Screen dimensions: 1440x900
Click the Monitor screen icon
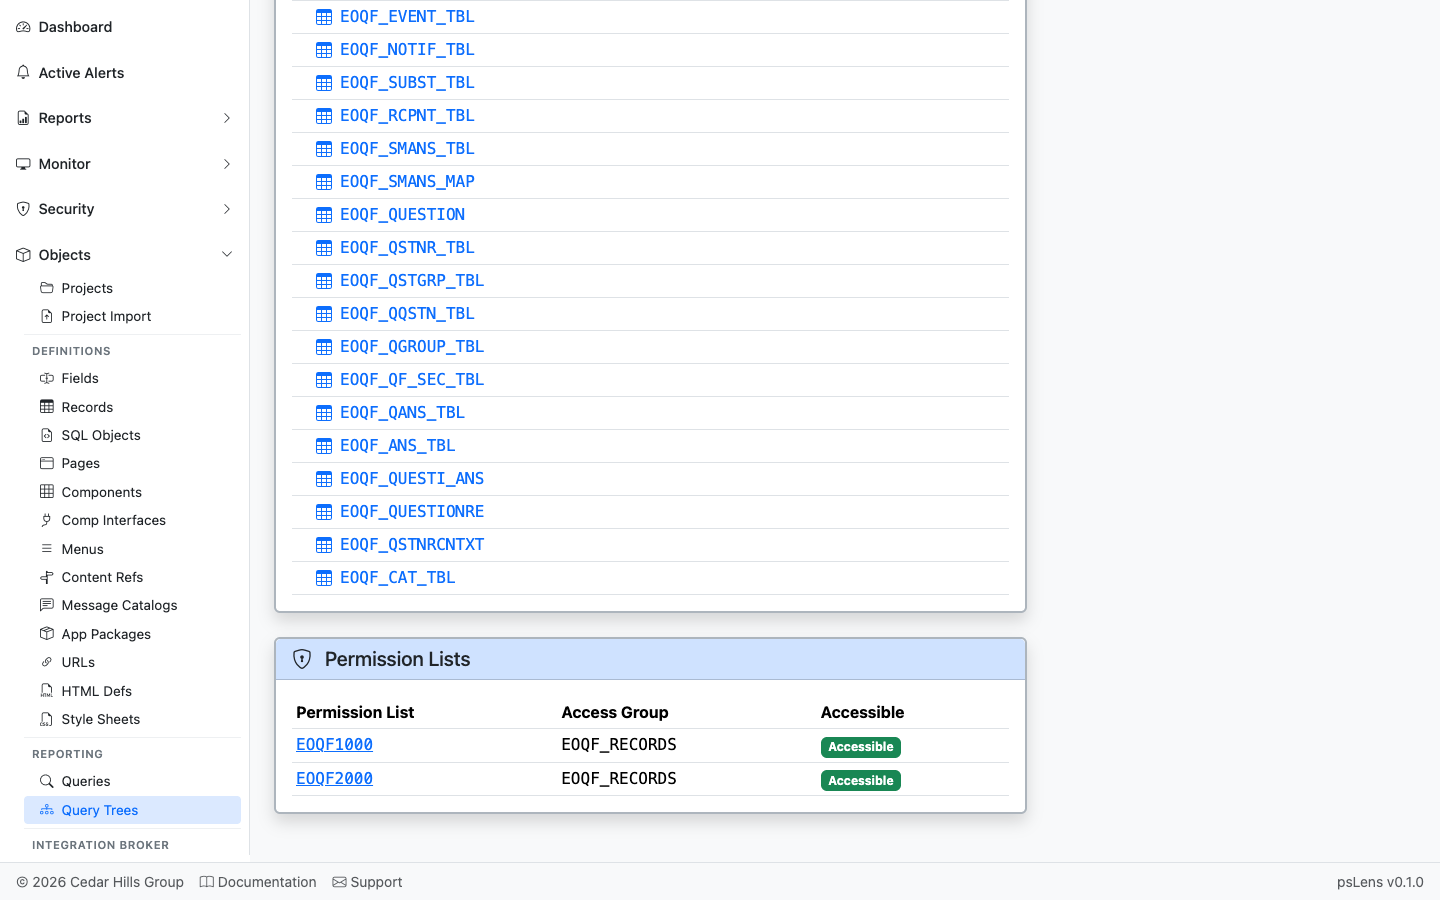point(23,164)
